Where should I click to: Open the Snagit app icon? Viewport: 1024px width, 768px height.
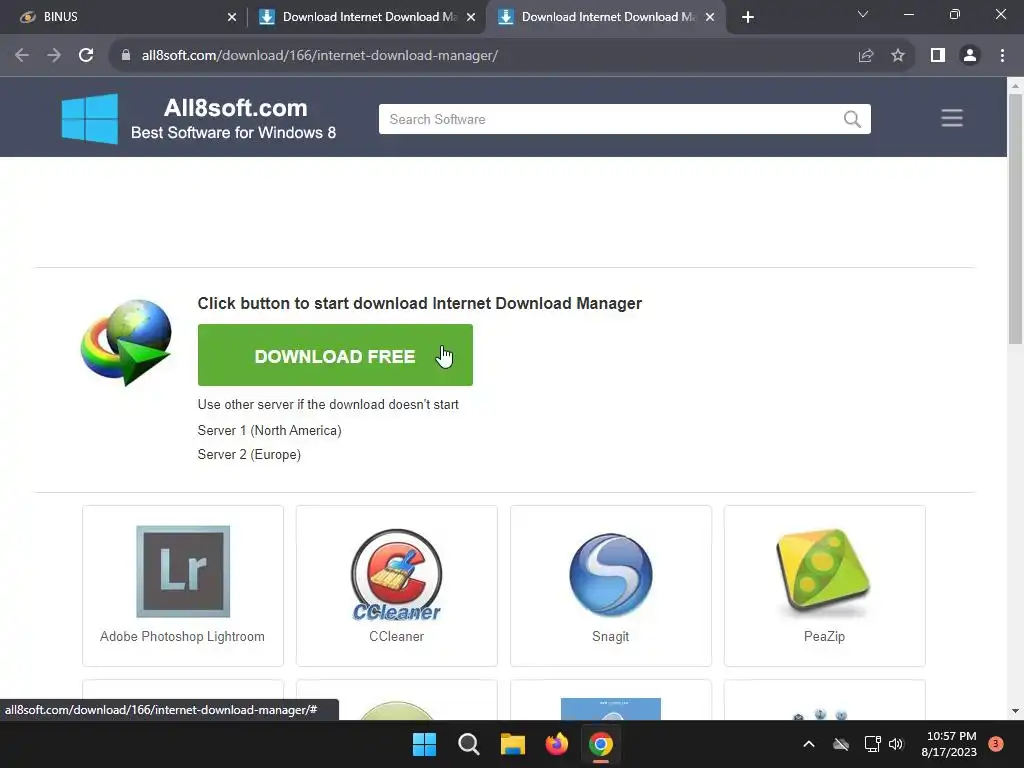point(611,575)
